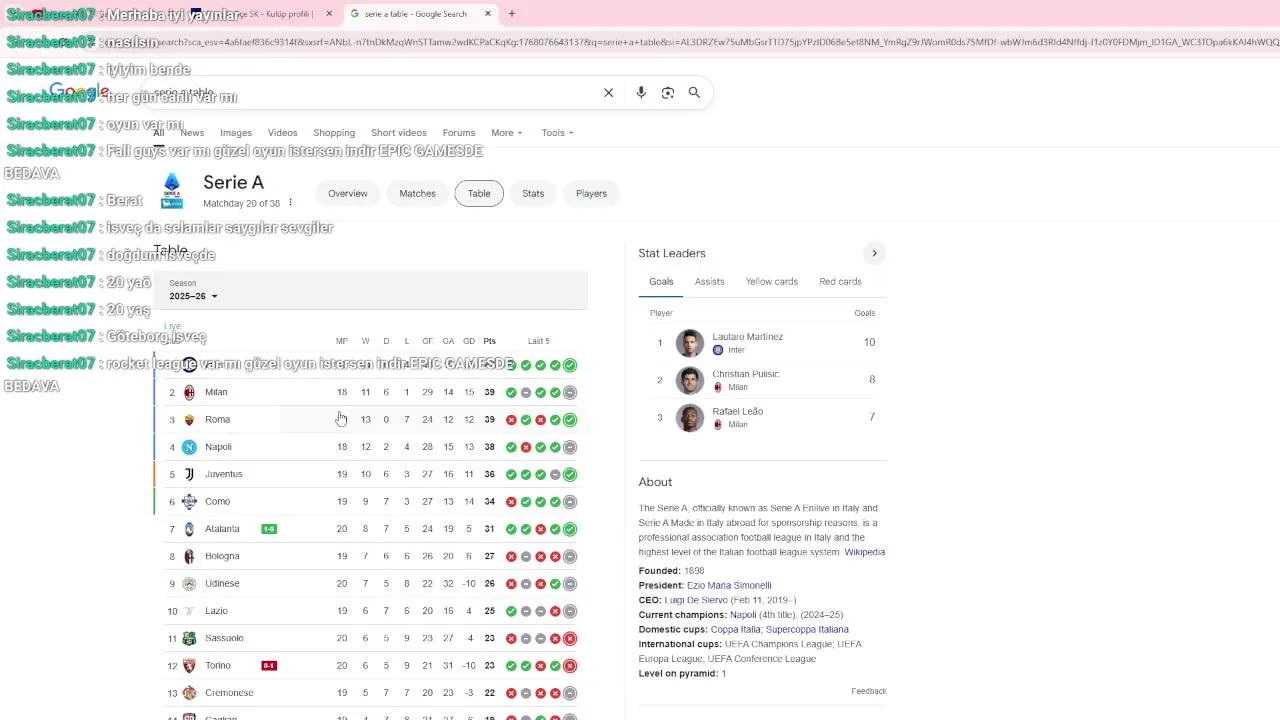The width and height of the screenshot is (1280, 720).
Task: Select the Players chip for Serie A
Action: 591,193
